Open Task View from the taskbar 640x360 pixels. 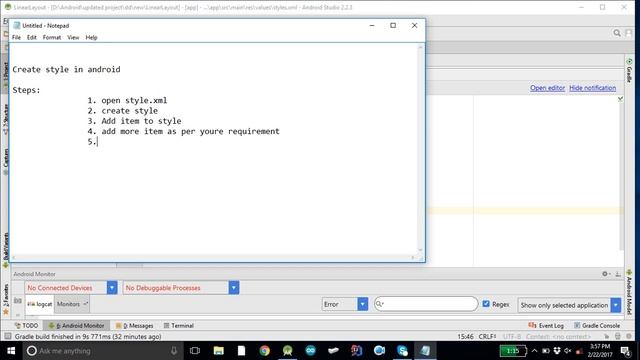tap(195, 351)
